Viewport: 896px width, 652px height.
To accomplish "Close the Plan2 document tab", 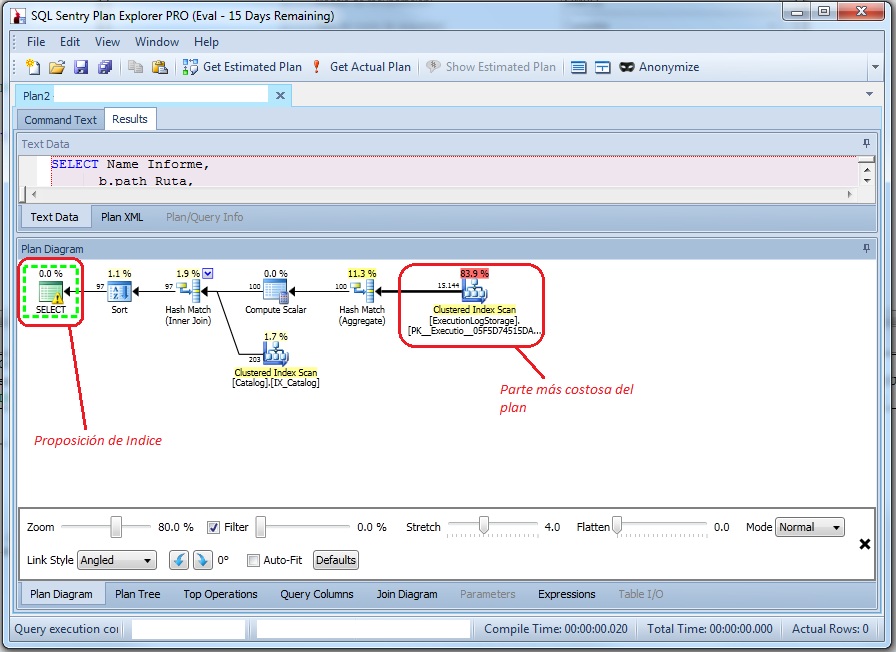I will coord(281,95).
